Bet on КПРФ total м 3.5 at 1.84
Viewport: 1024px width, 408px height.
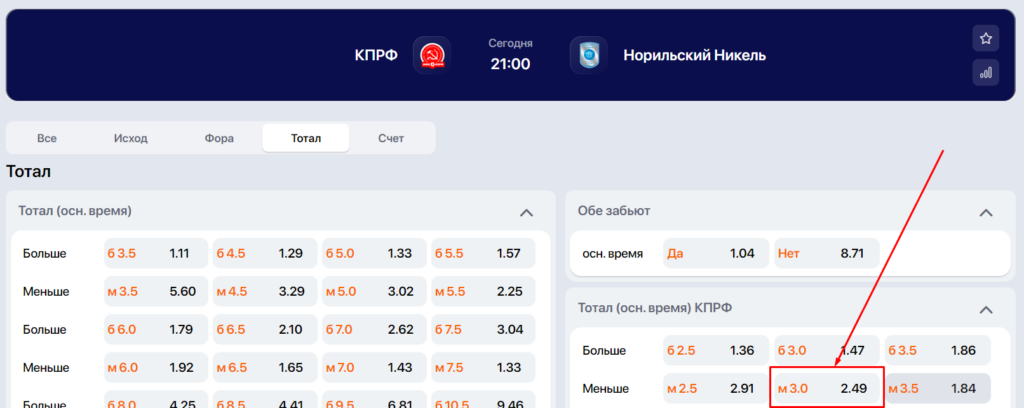(x=938, y=388)
